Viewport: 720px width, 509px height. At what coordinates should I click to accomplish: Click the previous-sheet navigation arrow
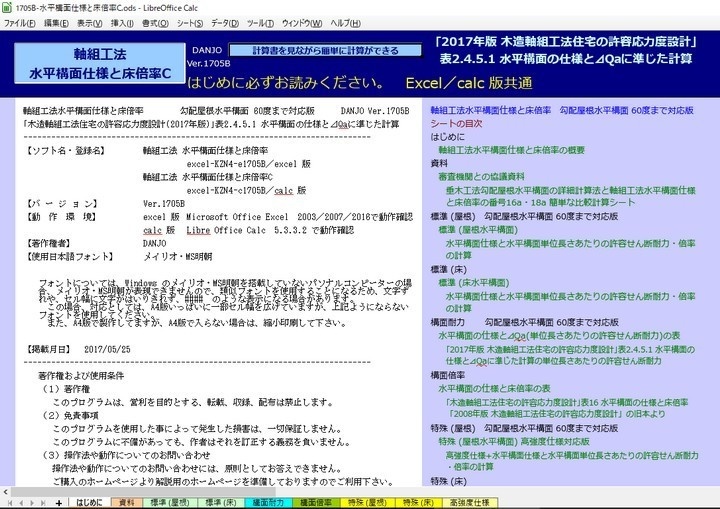[x=21, y=503]
